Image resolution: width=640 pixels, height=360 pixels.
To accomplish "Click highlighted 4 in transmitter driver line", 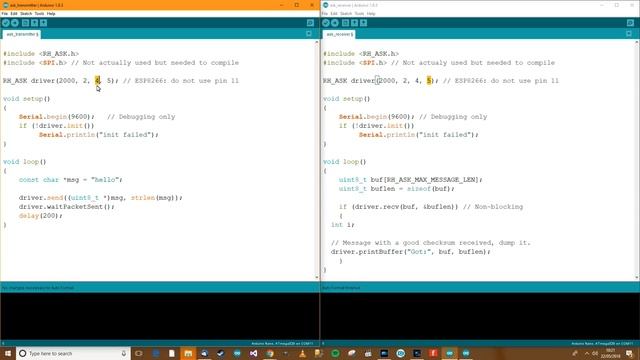I will 98,80.
